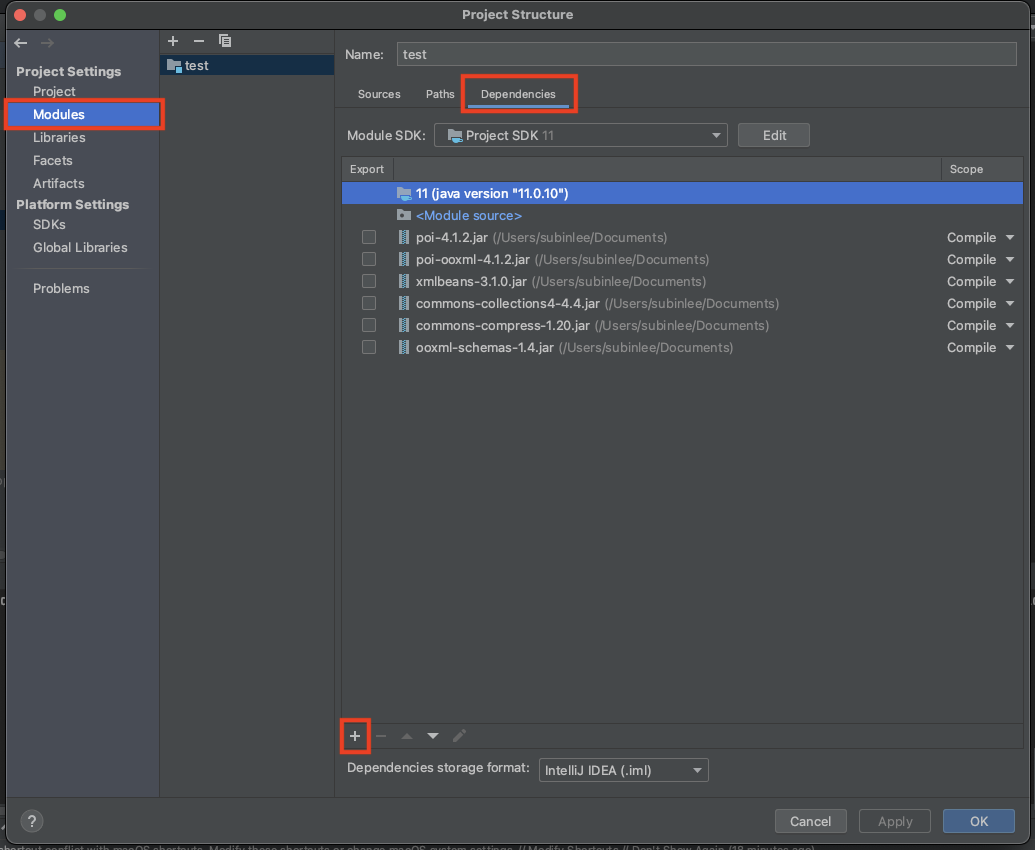
Task: Open Global Libraries in the sidebar
Action: point(81,247)
